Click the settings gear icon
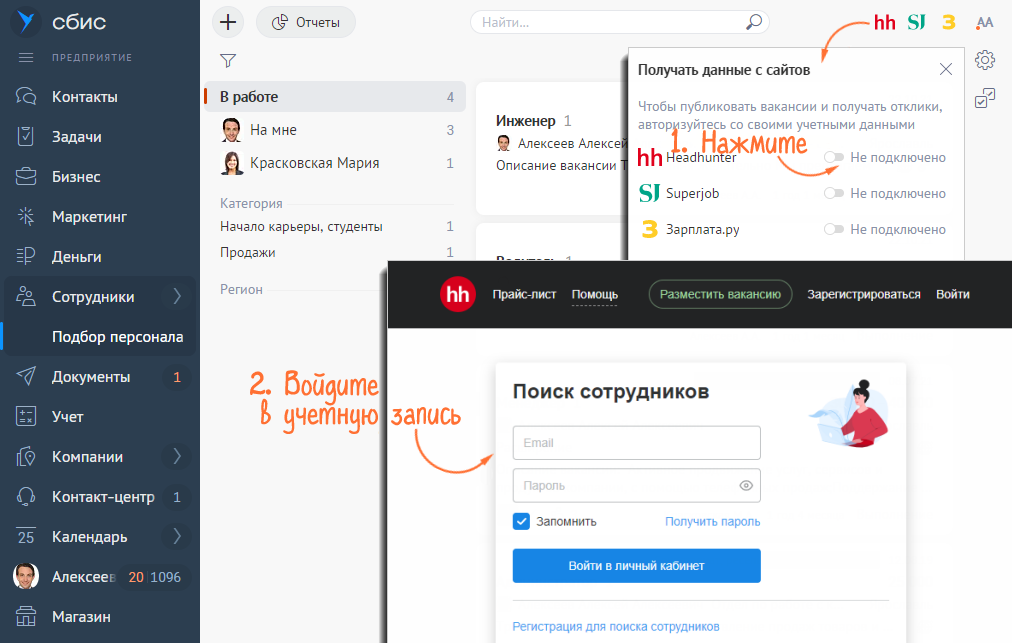1012x643 pixels. point(985,60)
